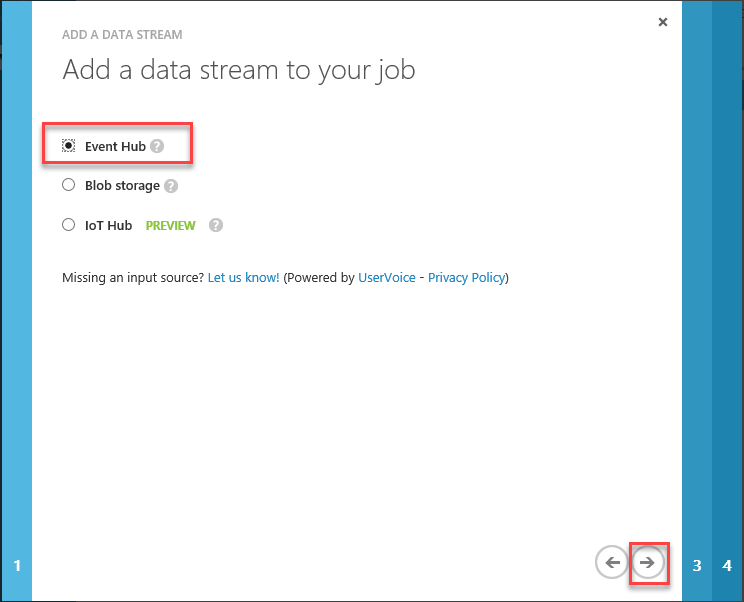Go to next step with right arrow

pos(648,563)
